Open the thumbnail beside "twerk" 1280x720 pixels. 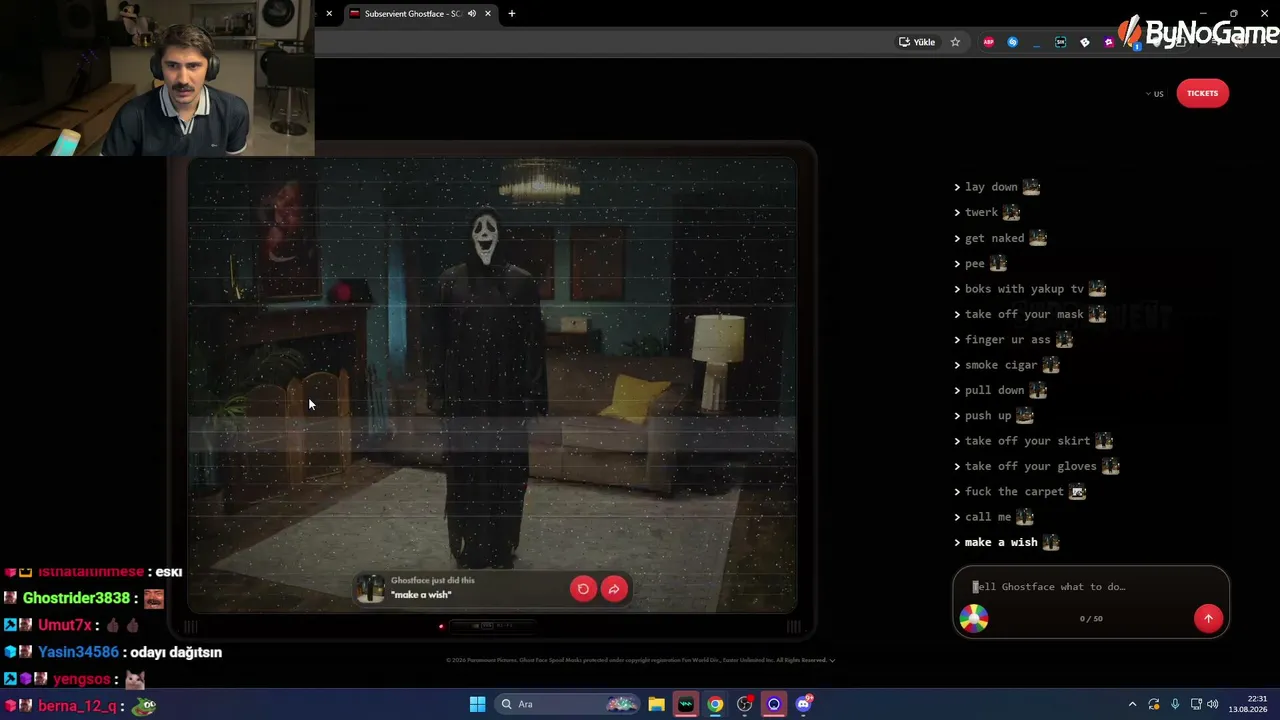pyautogui.click(x=1011, y=212)
